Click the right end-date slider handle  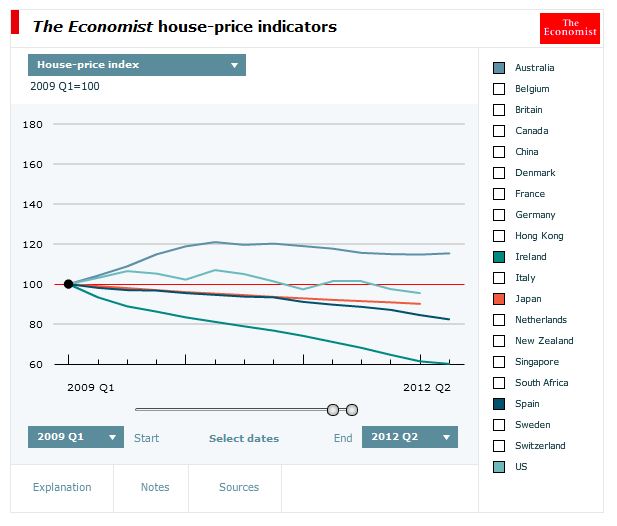point(352,410)
